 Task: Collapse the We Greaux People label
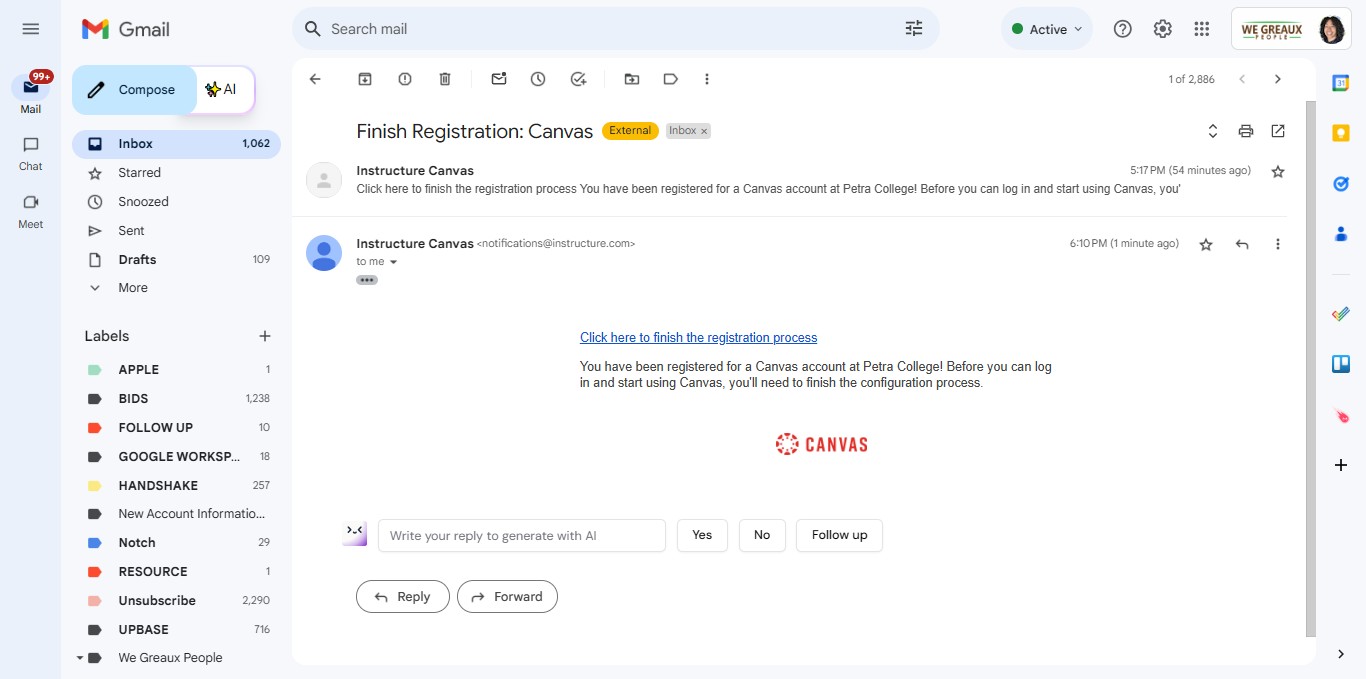80,657
